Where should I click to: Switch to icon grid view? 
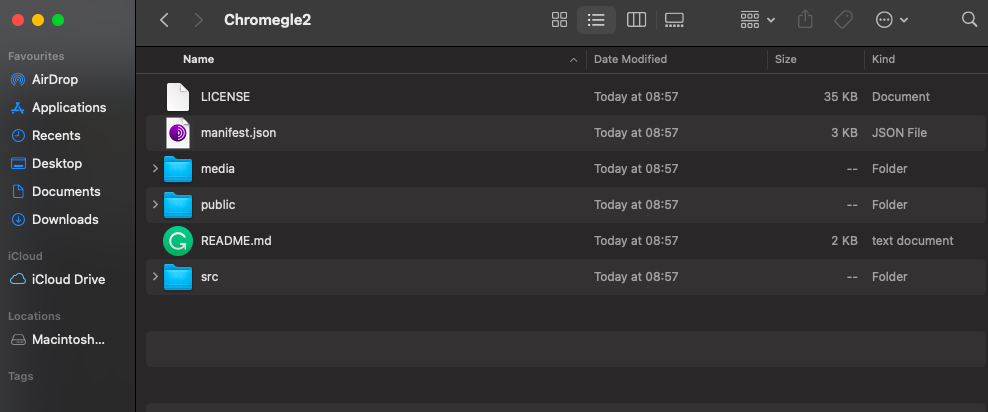point(560,20)
